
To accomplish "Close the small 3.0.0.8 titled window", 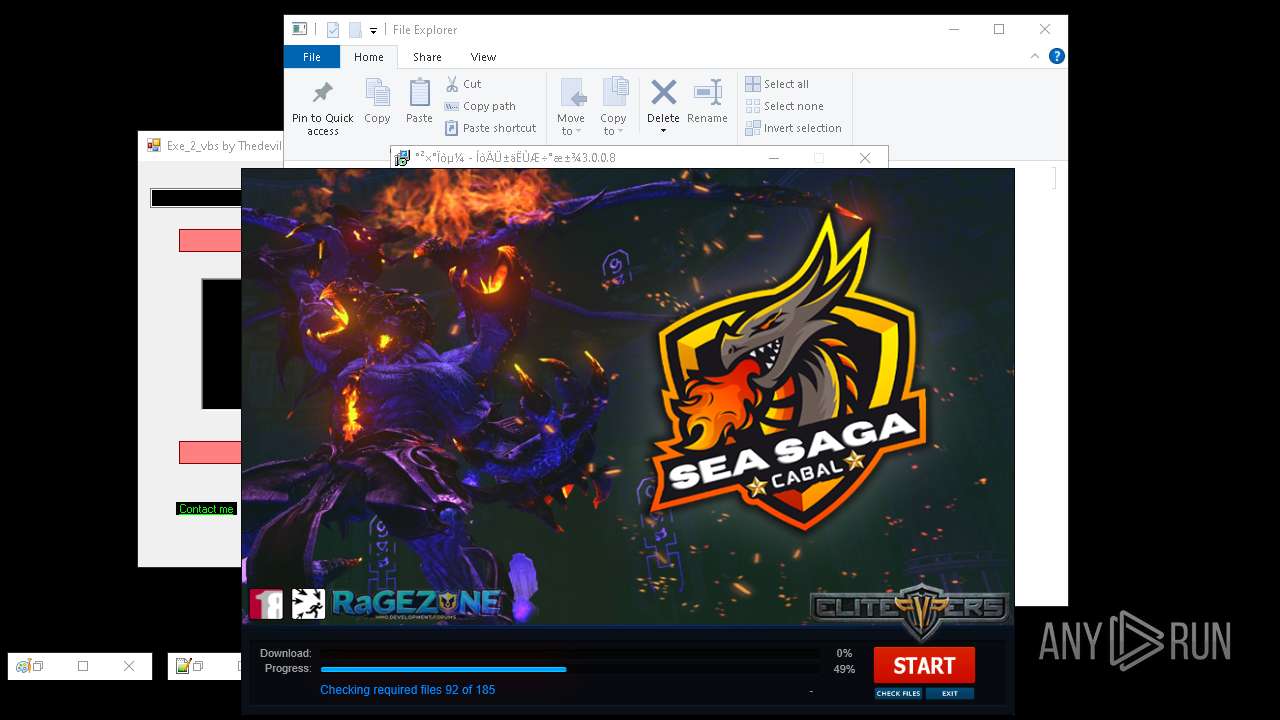I will [865, 158].
